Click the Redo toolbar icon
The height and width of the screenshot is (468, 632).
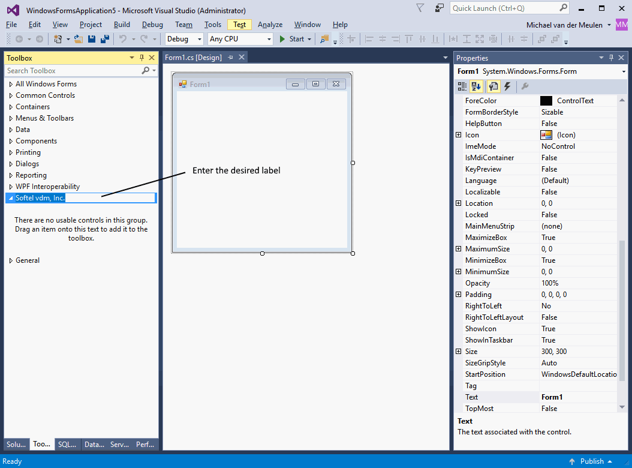143,39
